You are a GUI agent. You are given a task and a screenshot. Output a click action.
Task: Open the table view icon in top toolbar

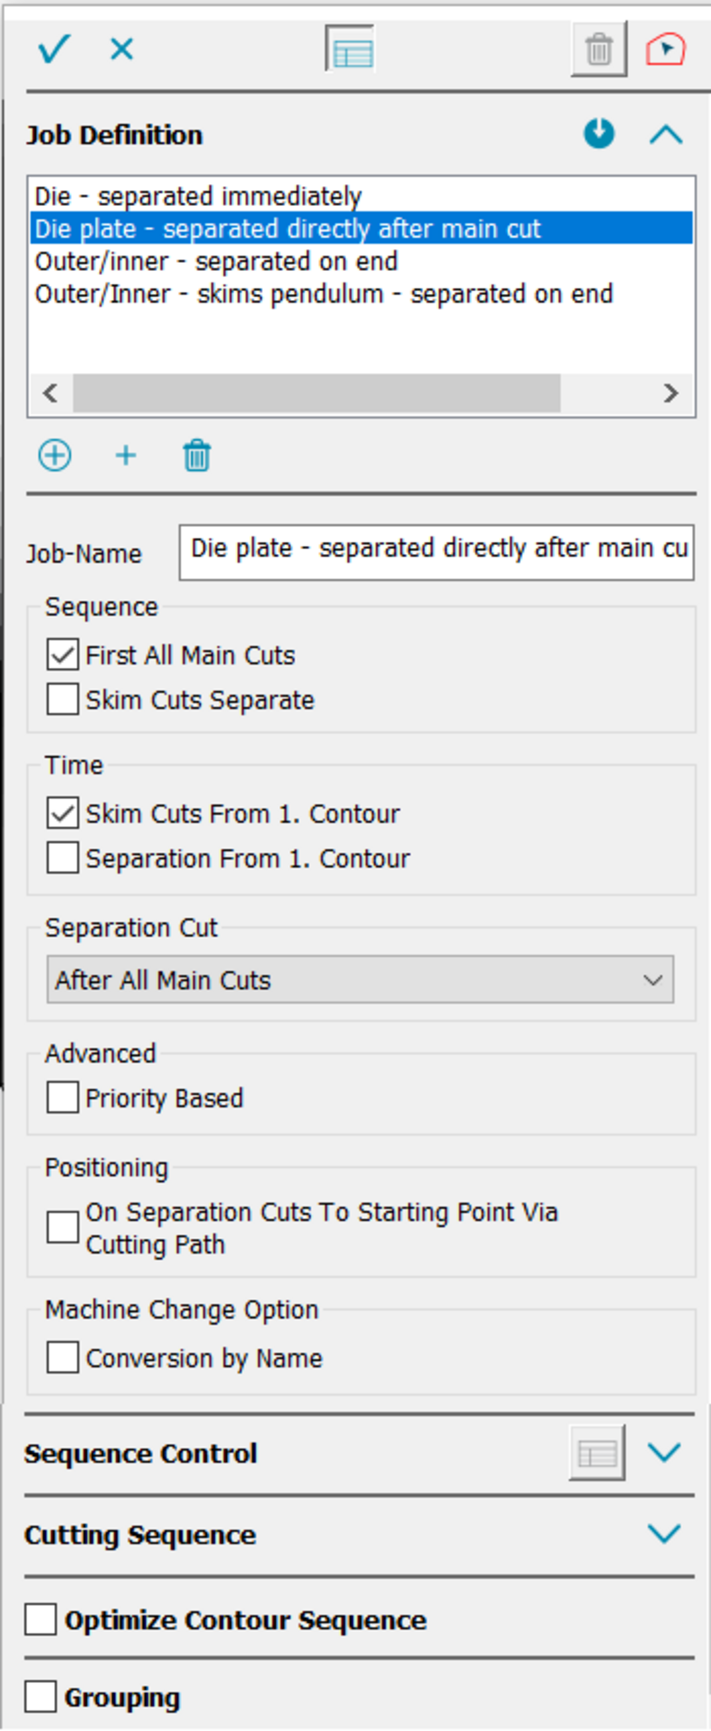click(350, 50)
